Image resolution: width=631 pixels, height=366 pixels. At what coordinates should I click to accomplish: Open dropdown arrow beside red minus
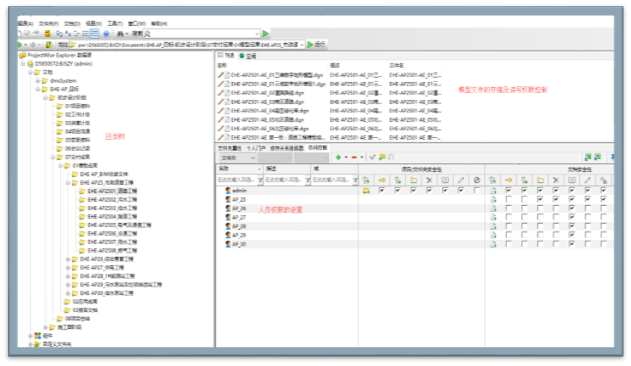(x=362, y=157)
